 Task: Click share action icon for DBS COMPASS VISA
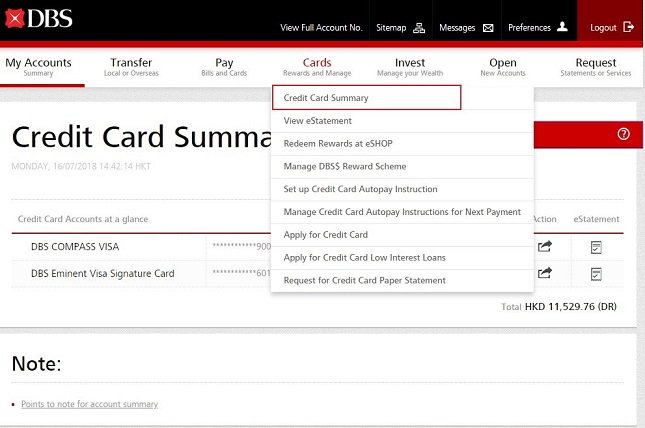pos(545,246)
